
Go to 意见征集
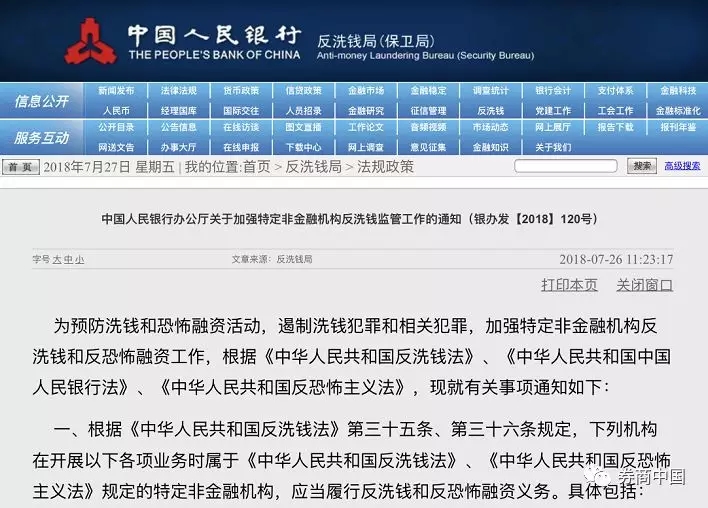click(428, 147)
